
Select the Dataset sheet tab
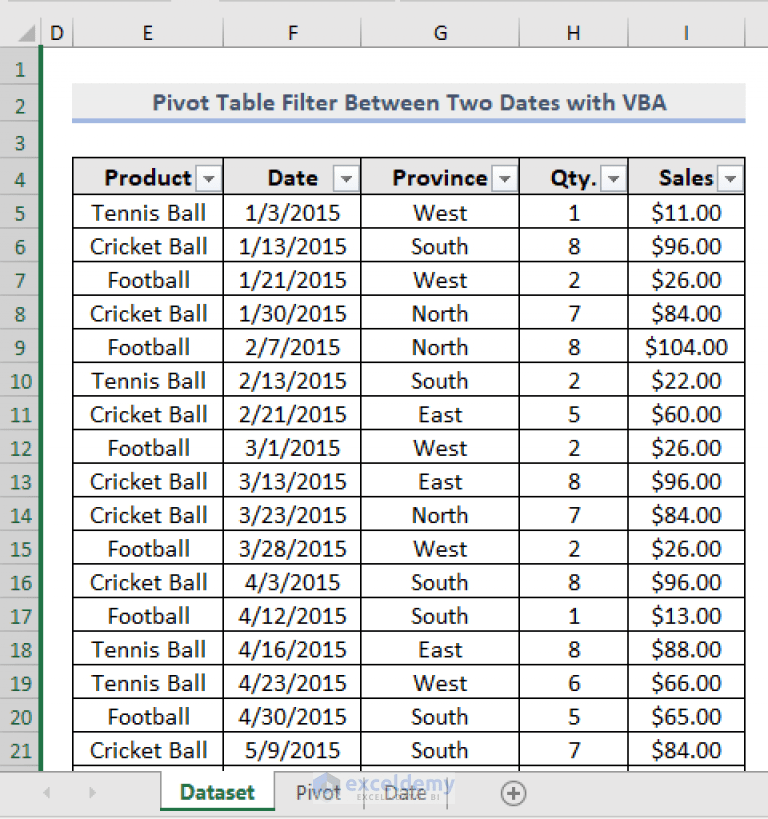[216, 792]
